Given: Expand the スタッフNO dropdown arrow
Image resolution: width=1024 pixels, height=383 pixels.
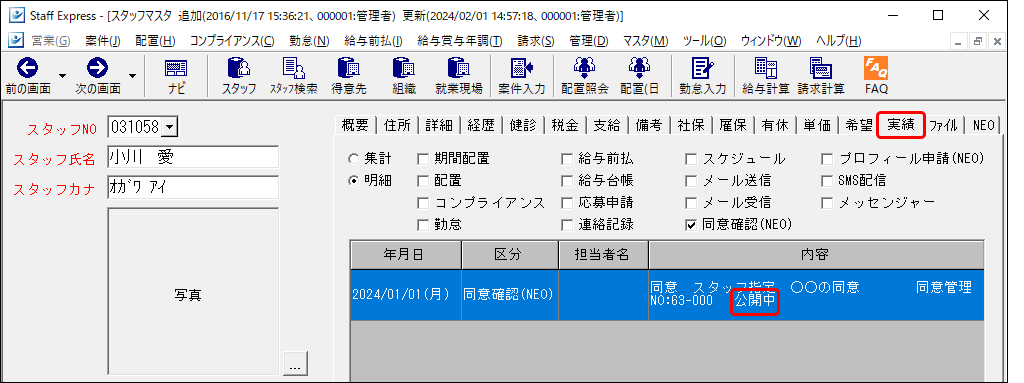Looking at the screenshot, I should pyautogui.click(x=169, y=127).
